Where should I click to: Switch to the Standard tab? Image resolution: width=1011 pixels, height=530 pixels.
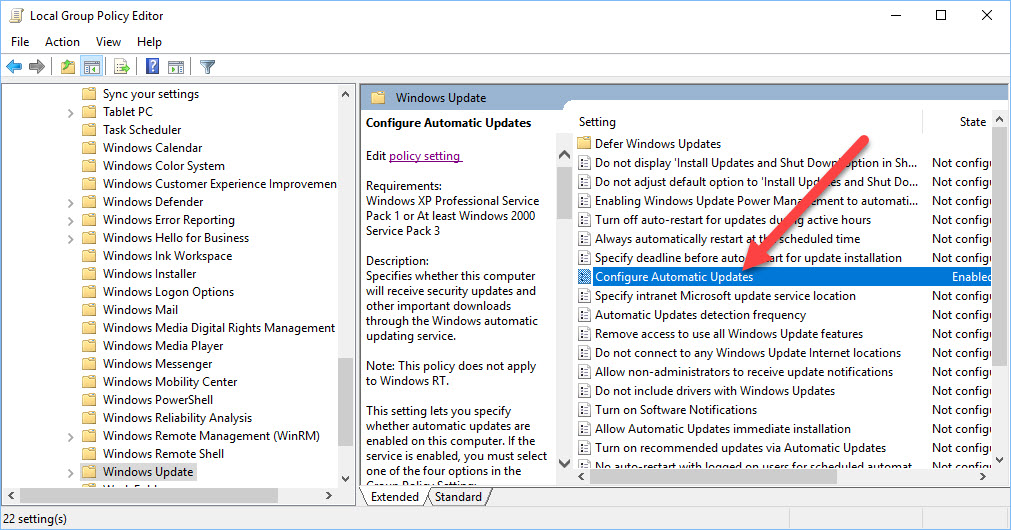pyautogui.click(x=458, y=497)
